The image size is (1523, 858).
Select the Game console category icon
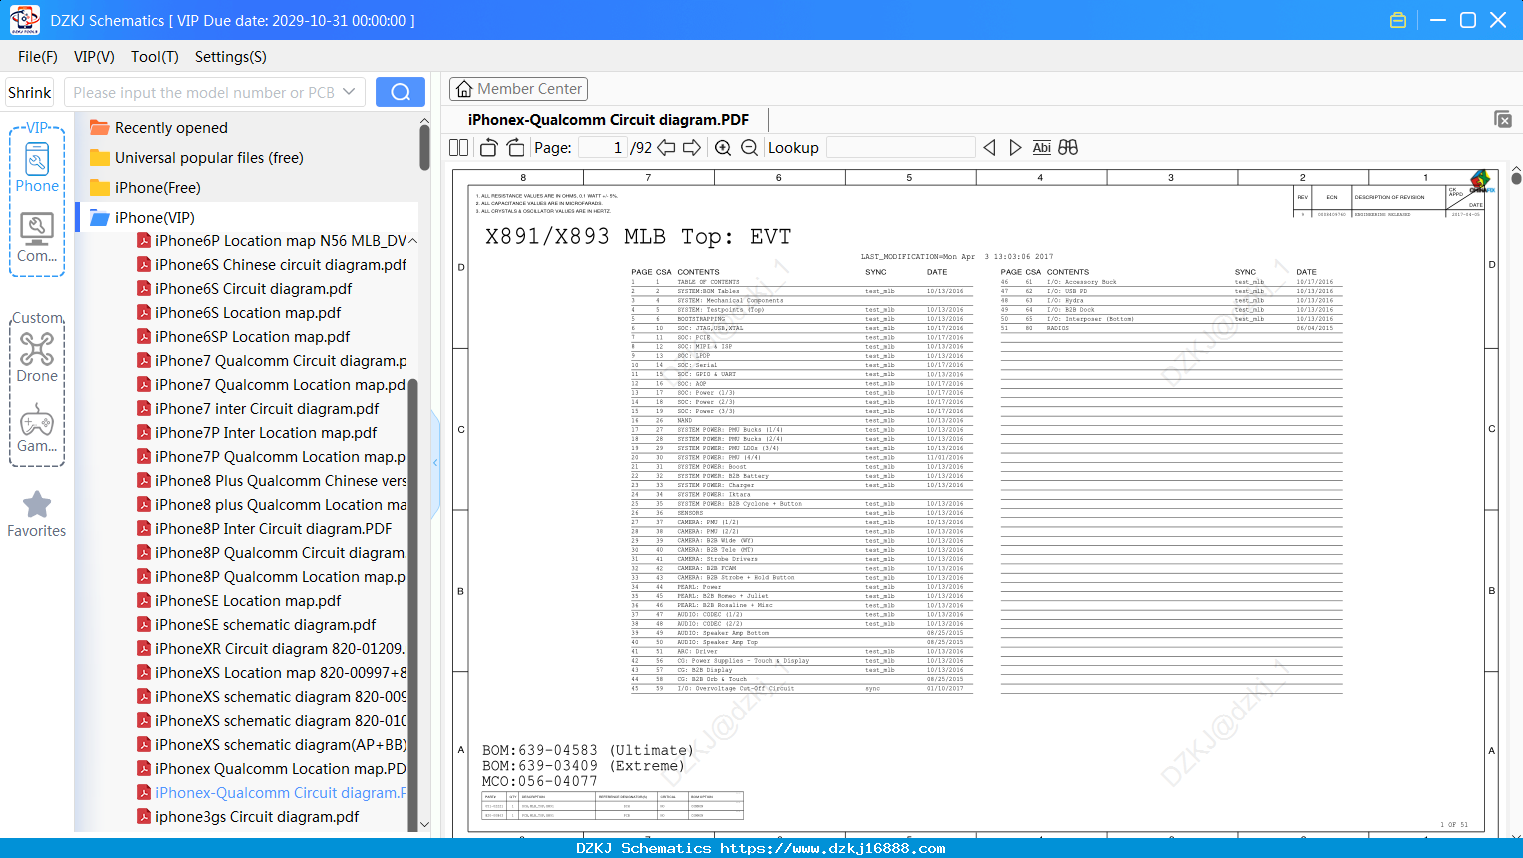coord(37,428)
